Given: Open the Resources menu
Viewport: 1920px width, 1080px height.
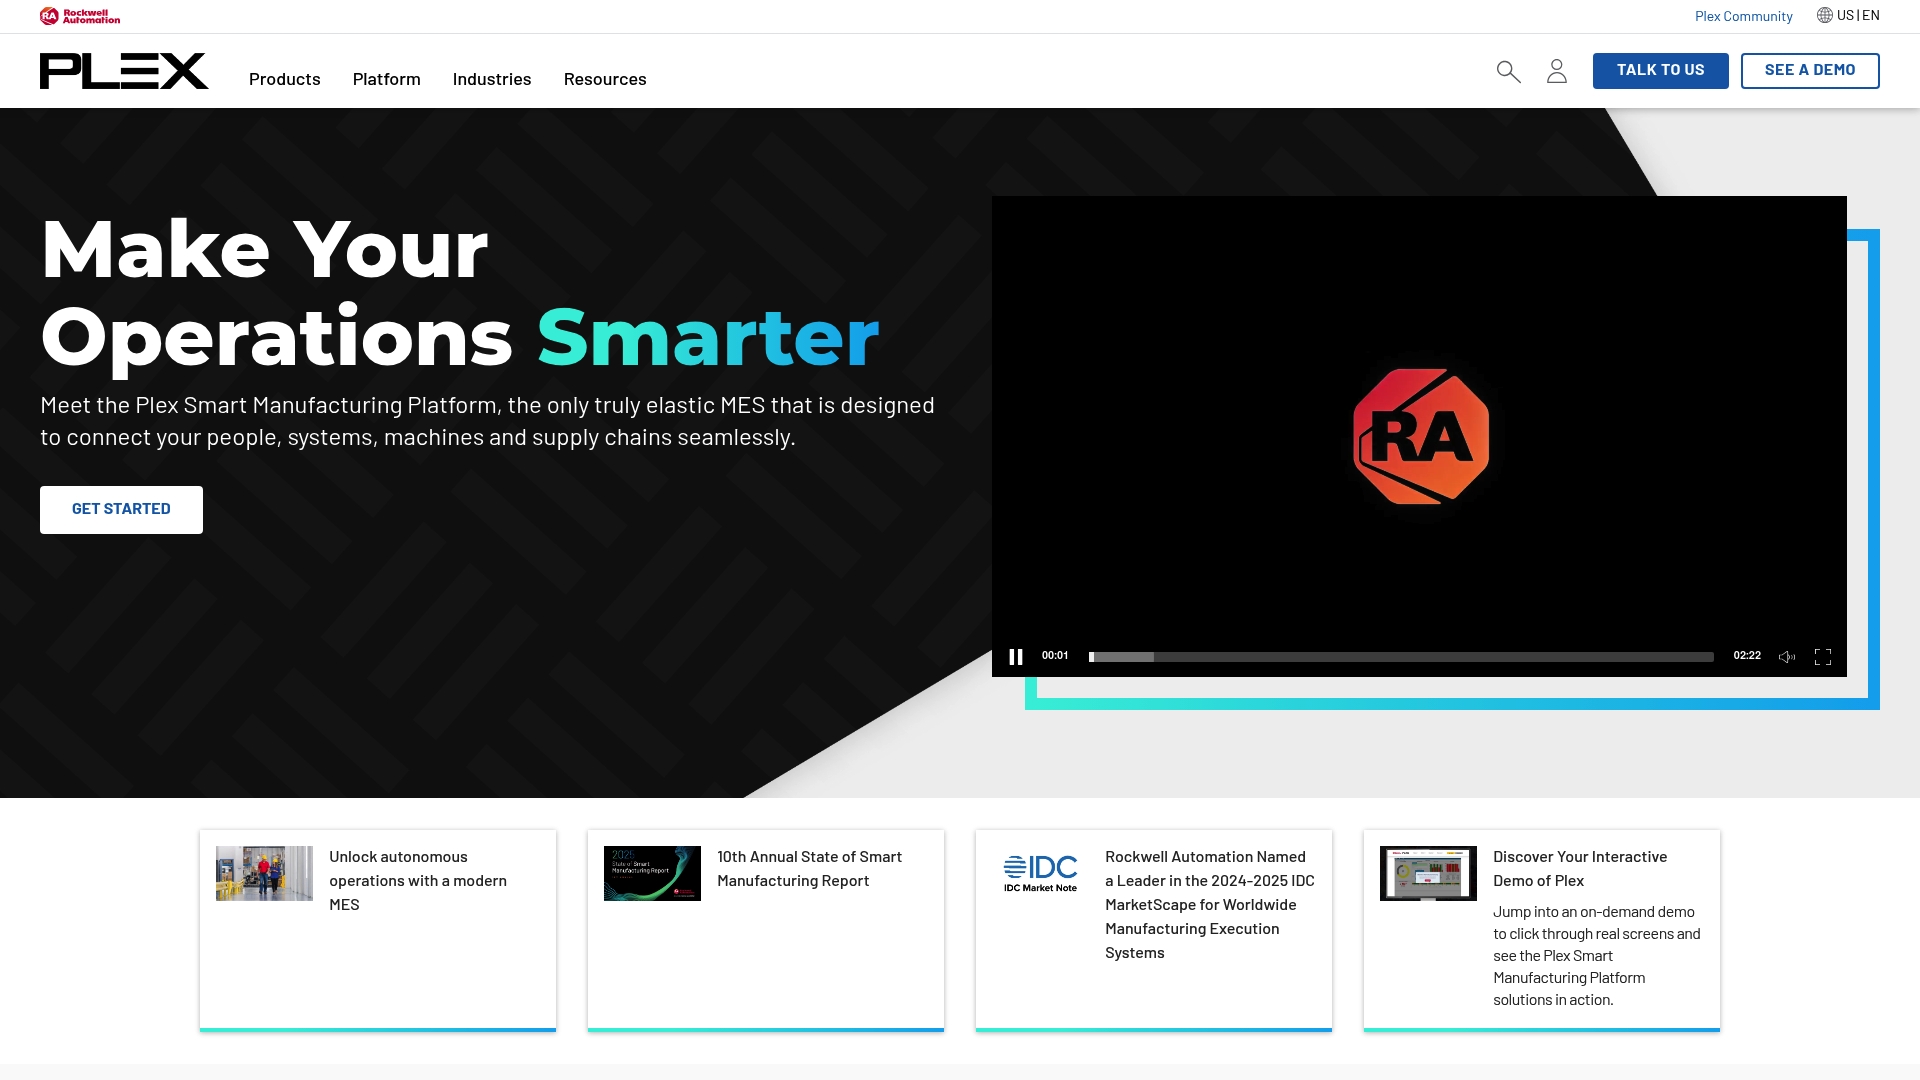Looking at the screenshot, I should tap(605, 79).
